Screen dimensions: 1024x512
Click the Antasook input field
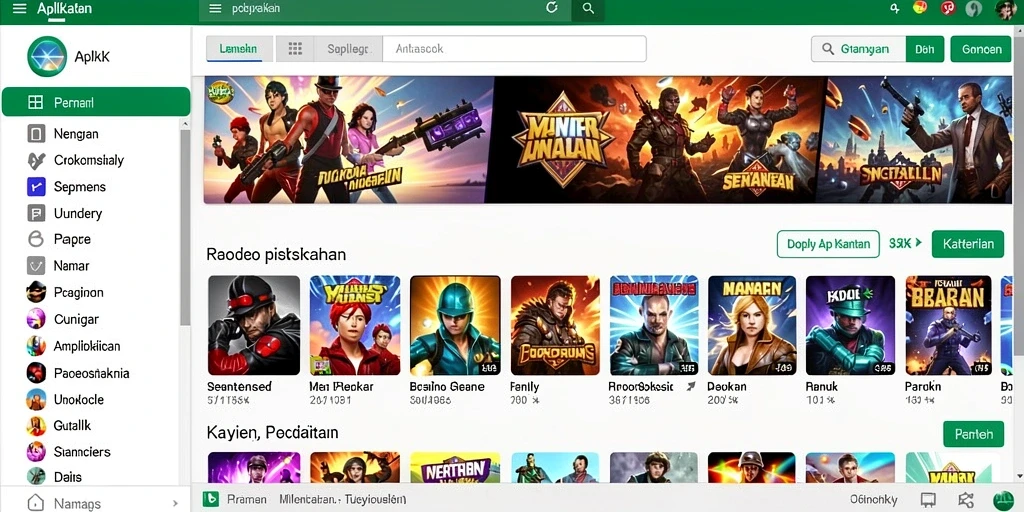pos(515,49)
